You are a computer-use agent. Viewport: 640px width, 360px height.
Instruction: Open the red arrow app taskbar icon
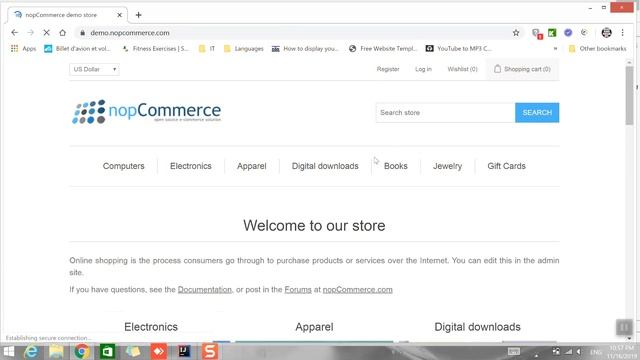click(x=158, y=351)
